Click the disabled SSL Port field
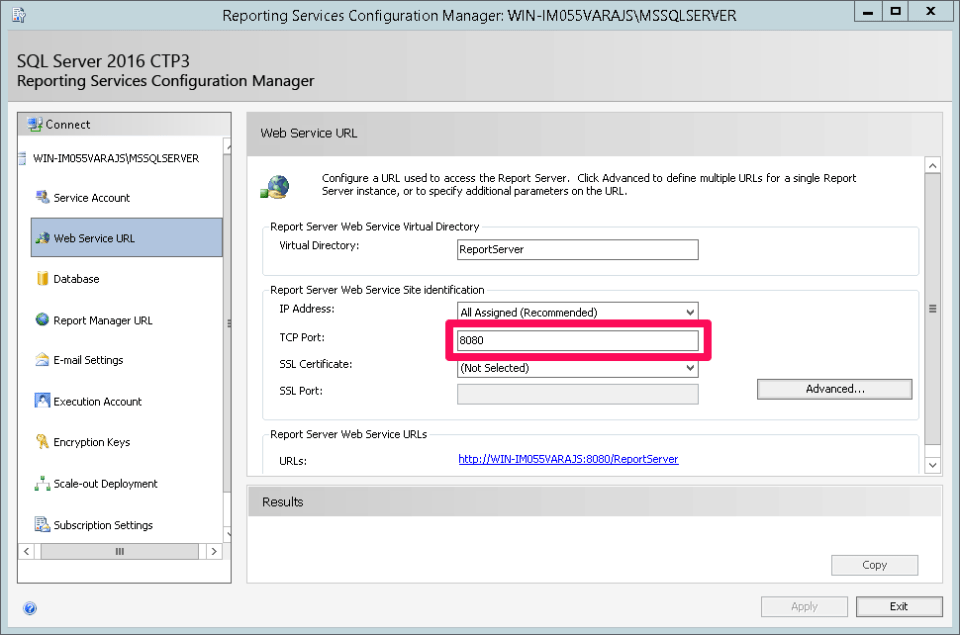This screenshot has height=635, width=960. [x=577, y=394]
